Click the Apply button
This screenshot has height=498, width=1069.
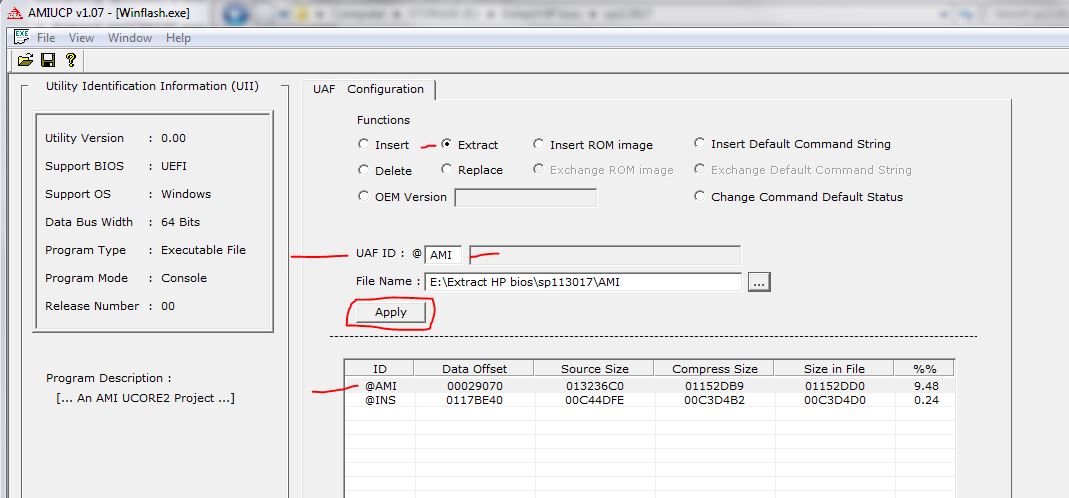coord(391,312)
